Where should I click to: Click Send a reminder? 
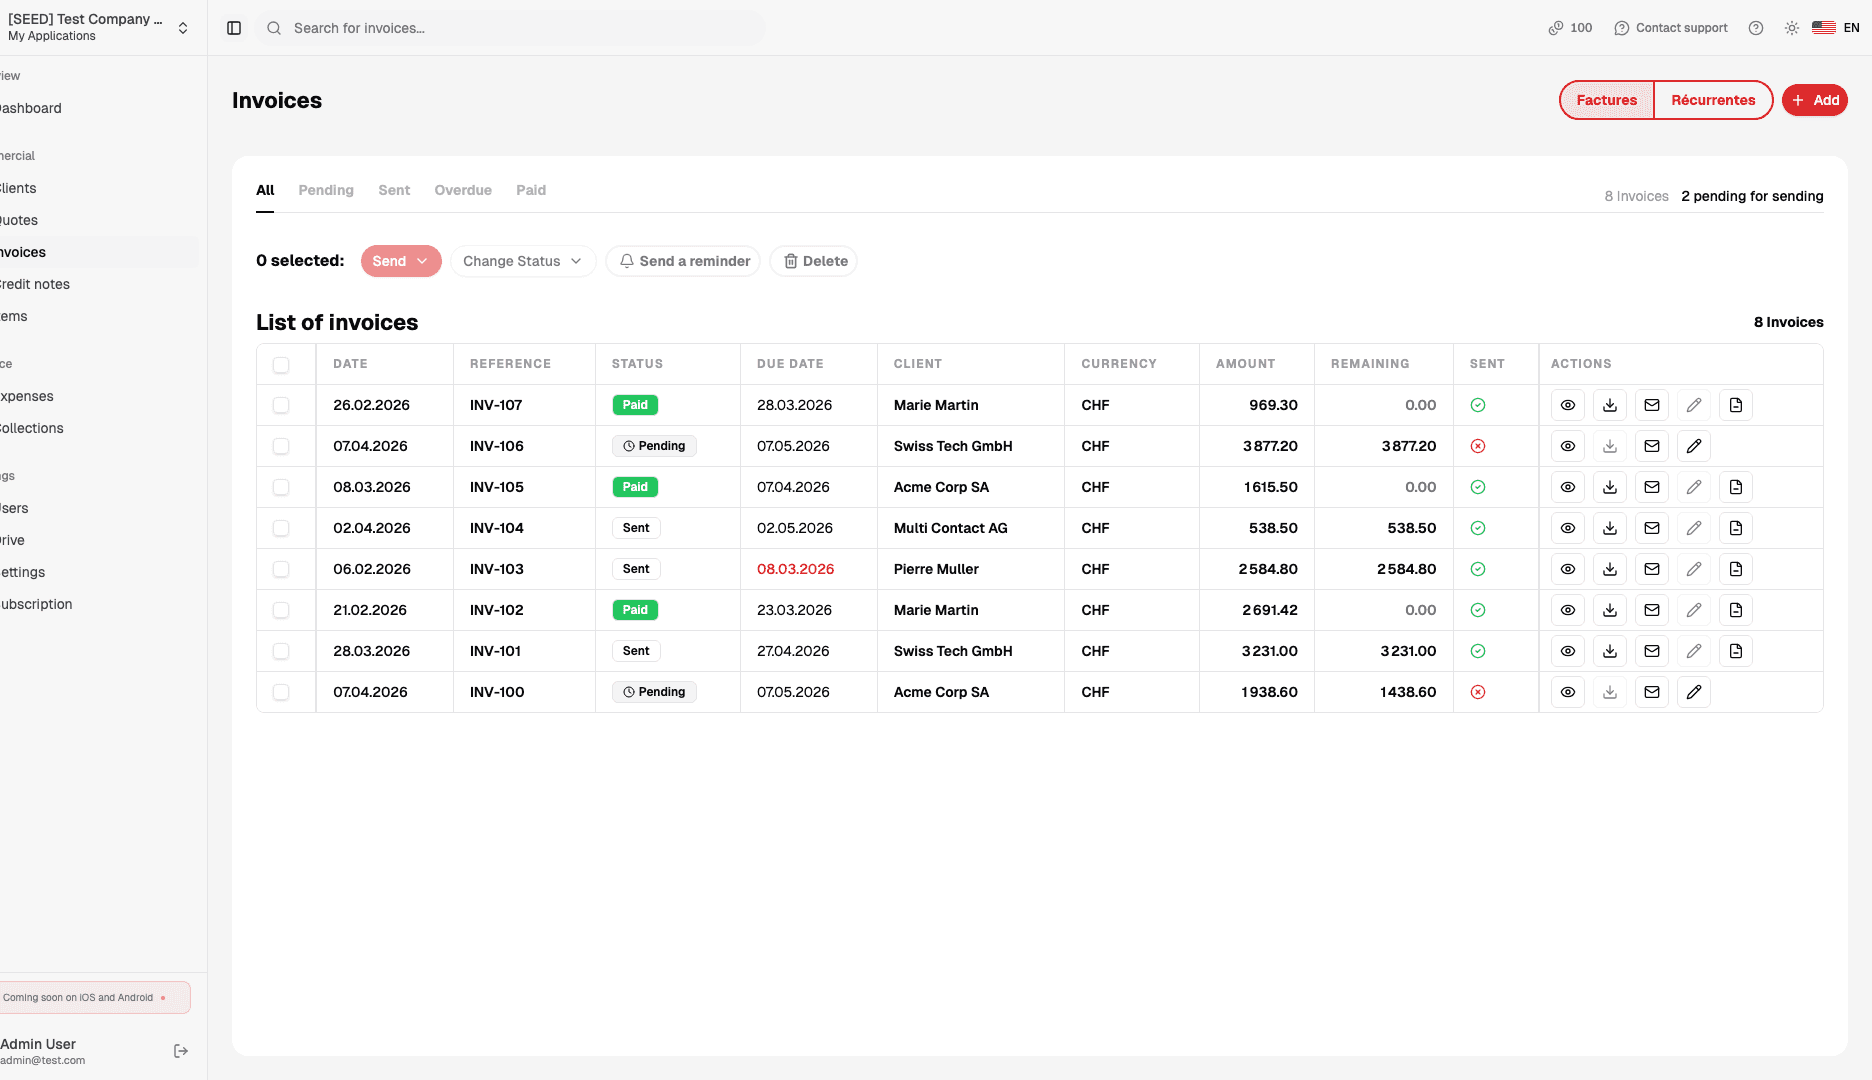point(683,261)
